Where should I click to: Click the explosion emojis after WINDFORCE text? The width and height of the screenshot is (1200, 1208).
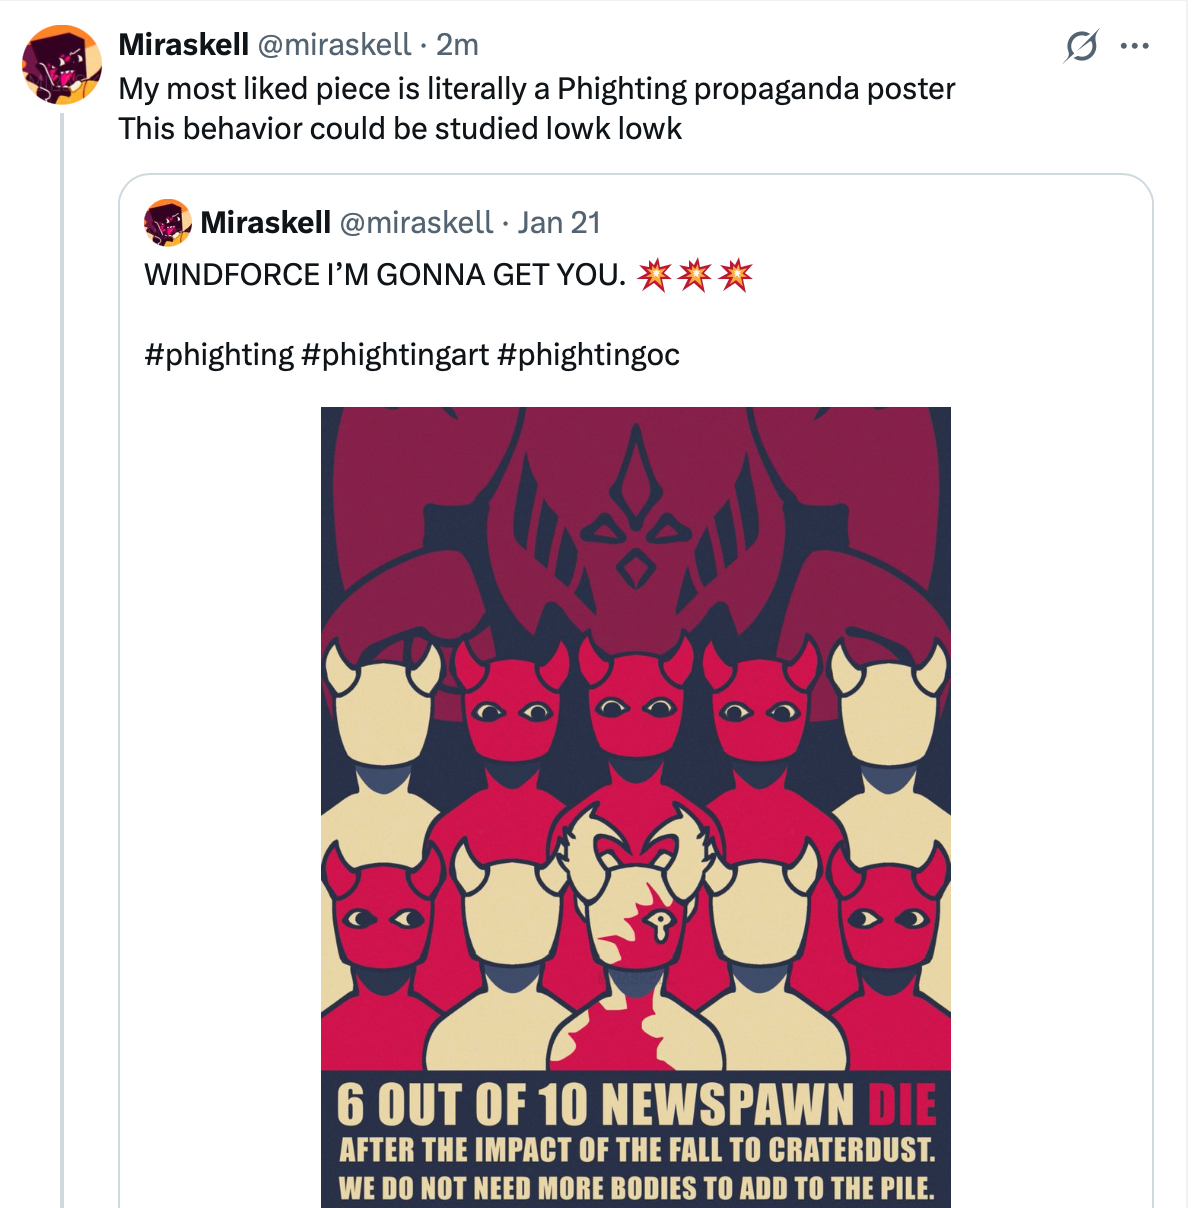(694, 274)
